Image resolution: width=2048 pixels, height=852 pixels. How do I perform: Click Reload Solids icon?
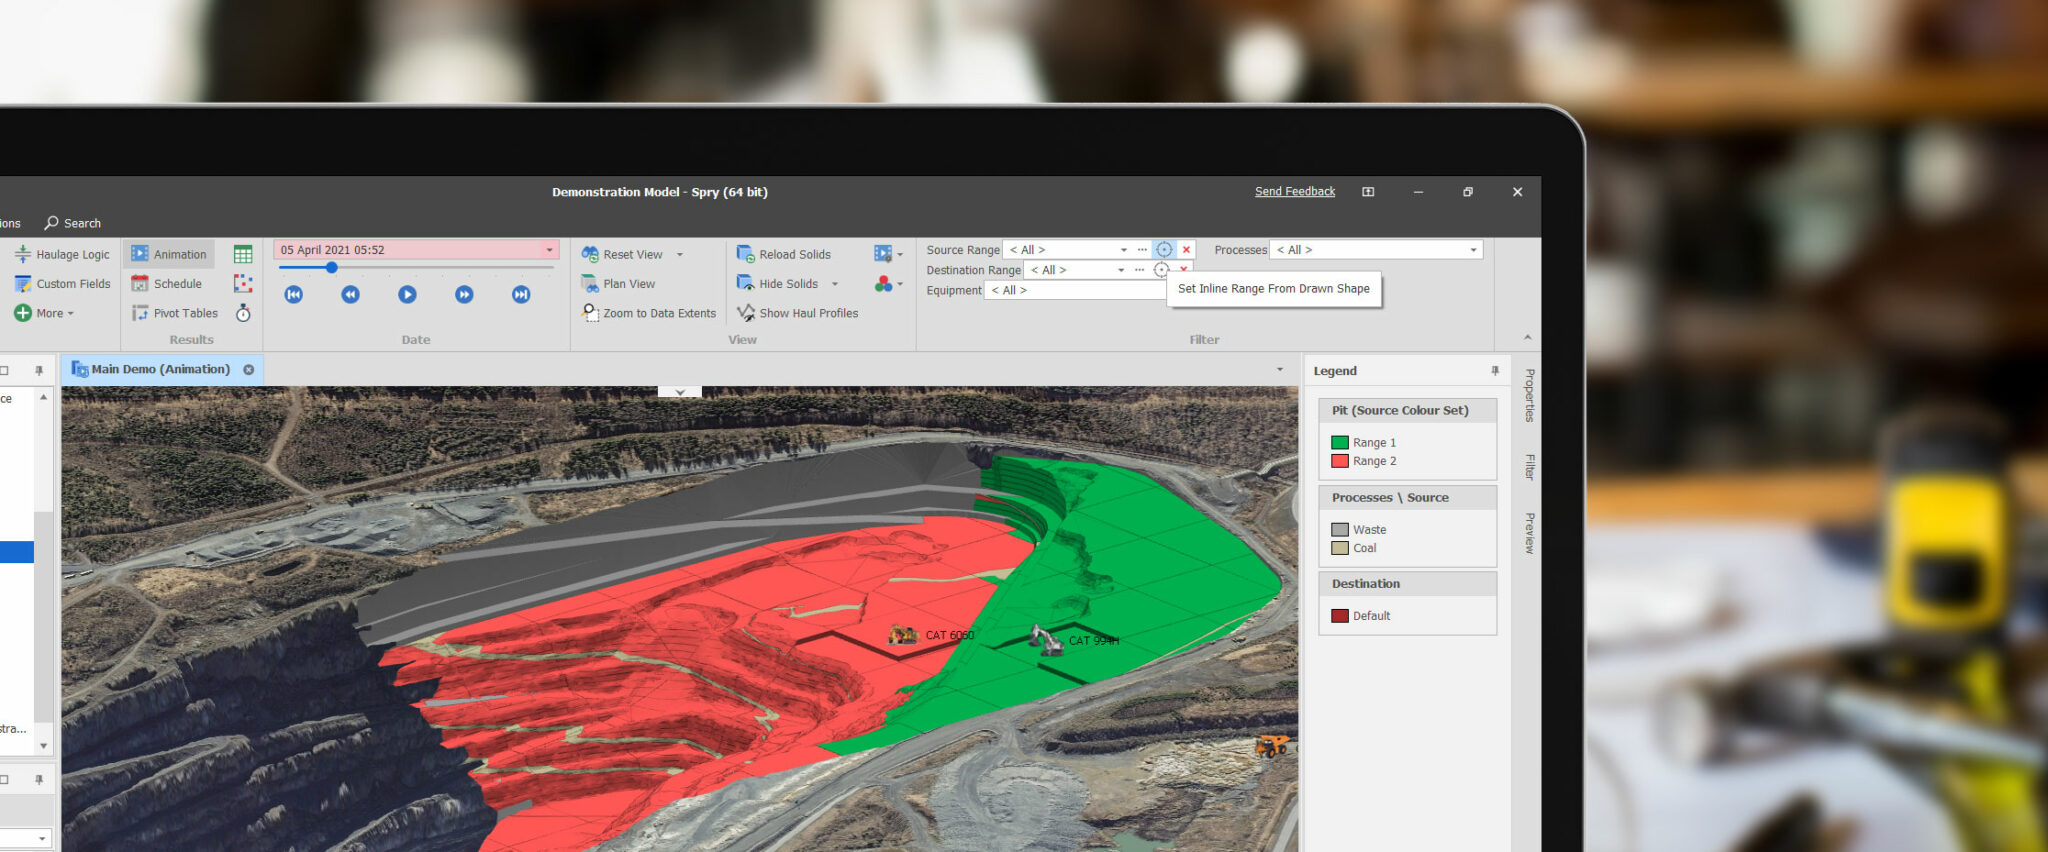pos(745,255)
